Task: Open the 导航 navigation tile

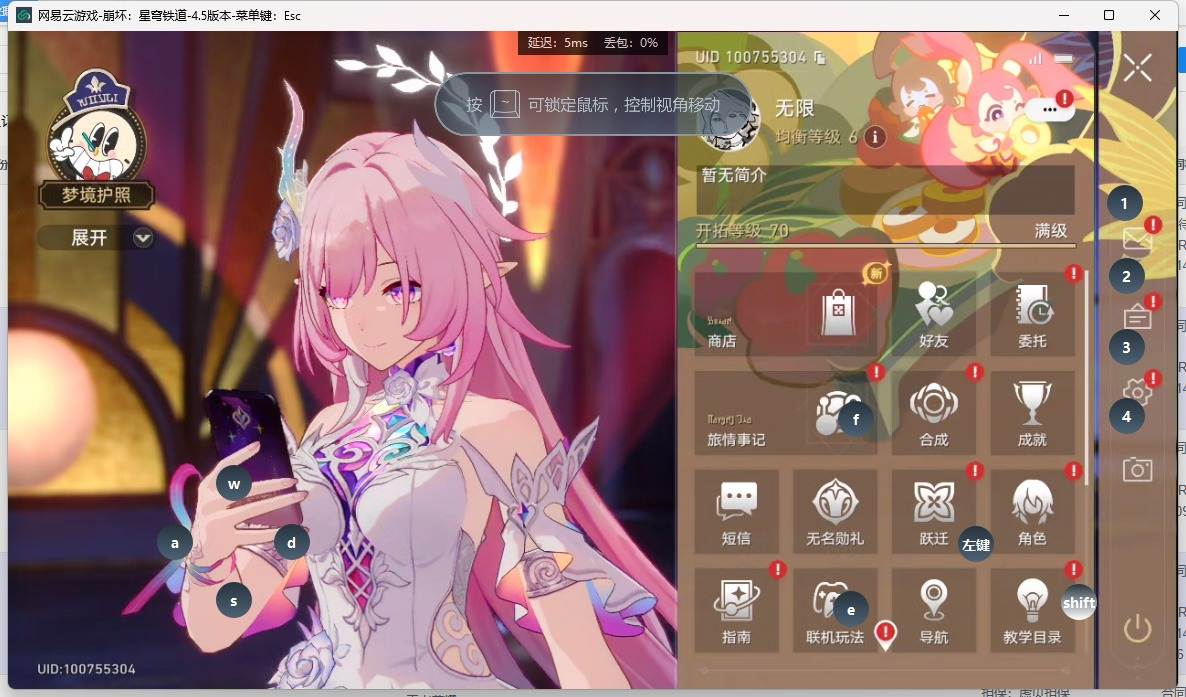Action: (933, 610)
